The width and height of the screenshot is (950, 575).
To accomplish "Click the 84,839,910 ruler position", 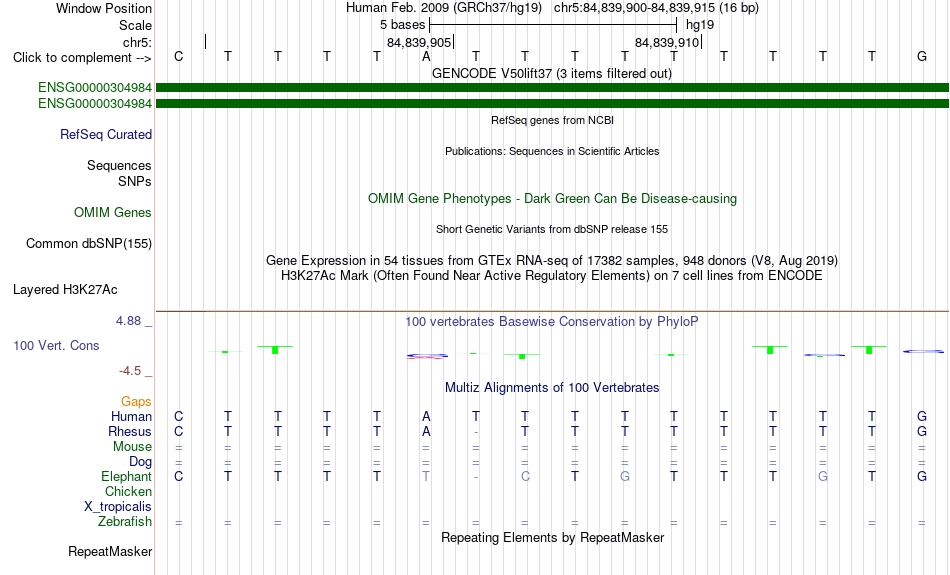I will point(667,42).
